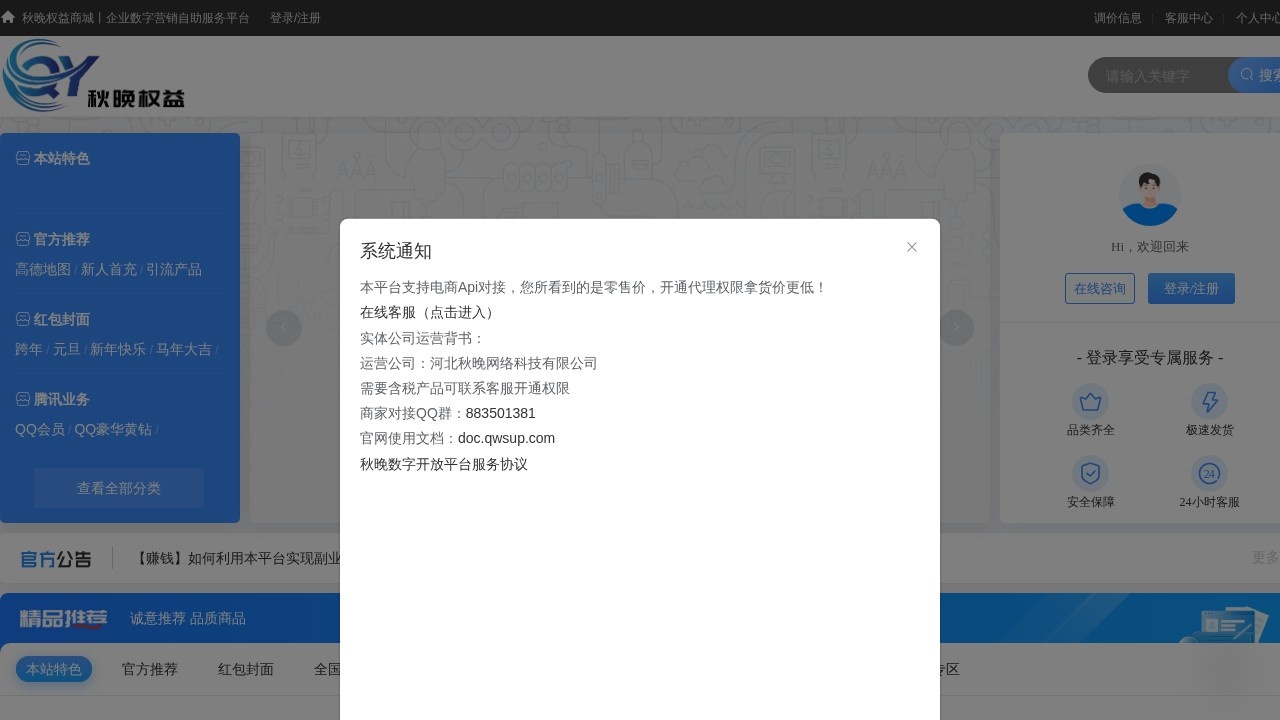Open the 【赚钱】 announcement headline

point(236,558)
